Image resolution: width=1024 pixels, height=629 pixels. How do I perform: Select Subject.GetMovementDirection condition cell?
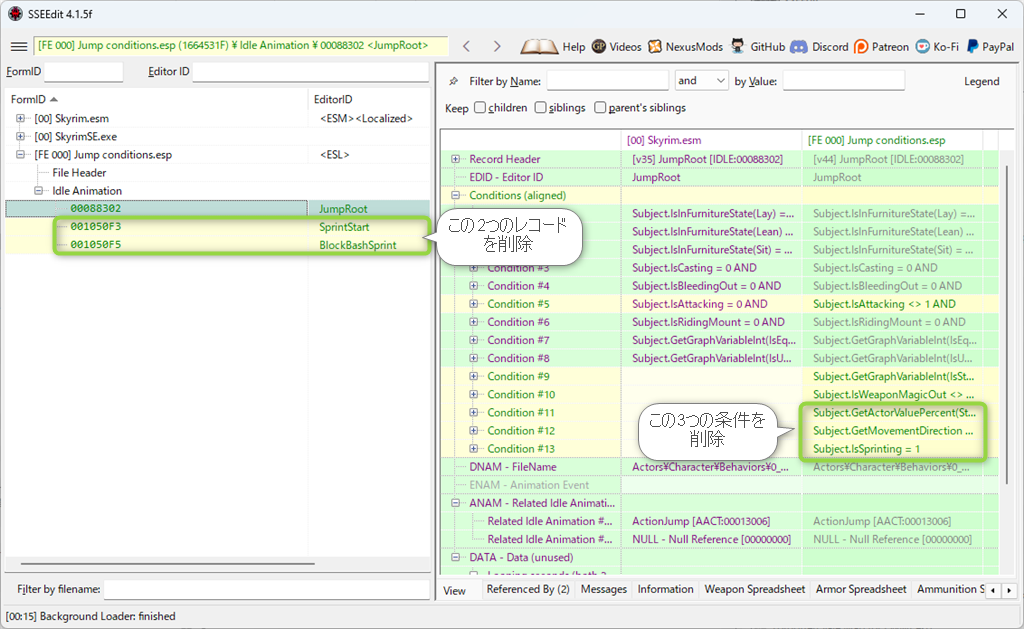tap(892, 430)
